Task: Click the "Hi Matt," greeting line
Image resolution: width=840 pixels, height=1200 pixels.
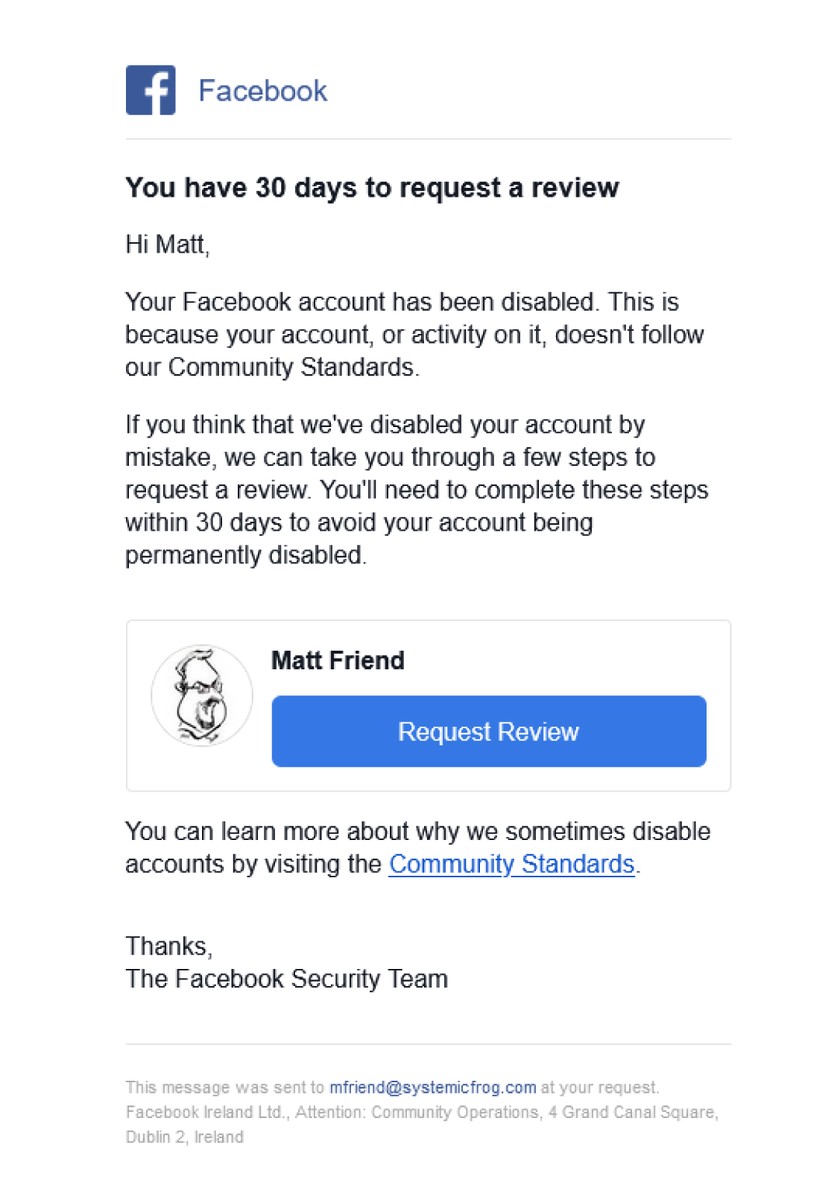Action: (168, 245)
